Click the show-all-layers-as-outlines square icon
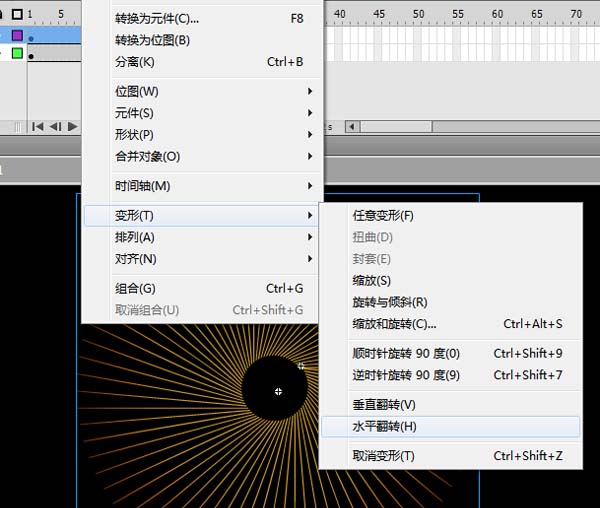 point(17,15)
